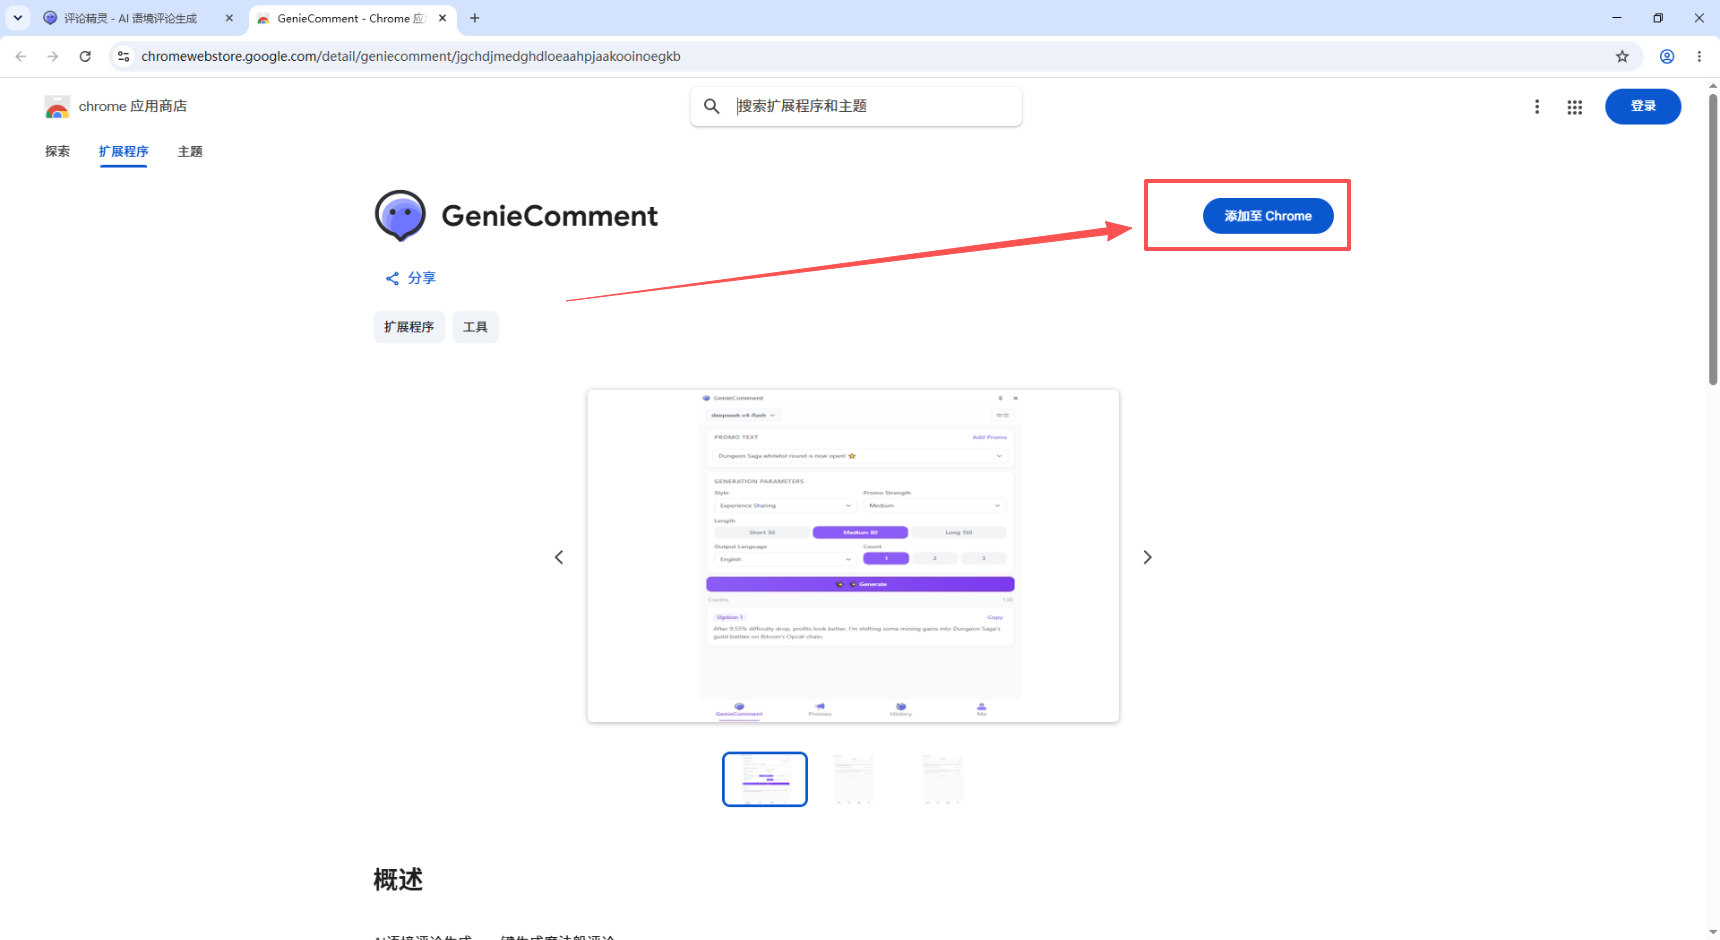Restore down the Chrome window

pos(1658,18)
